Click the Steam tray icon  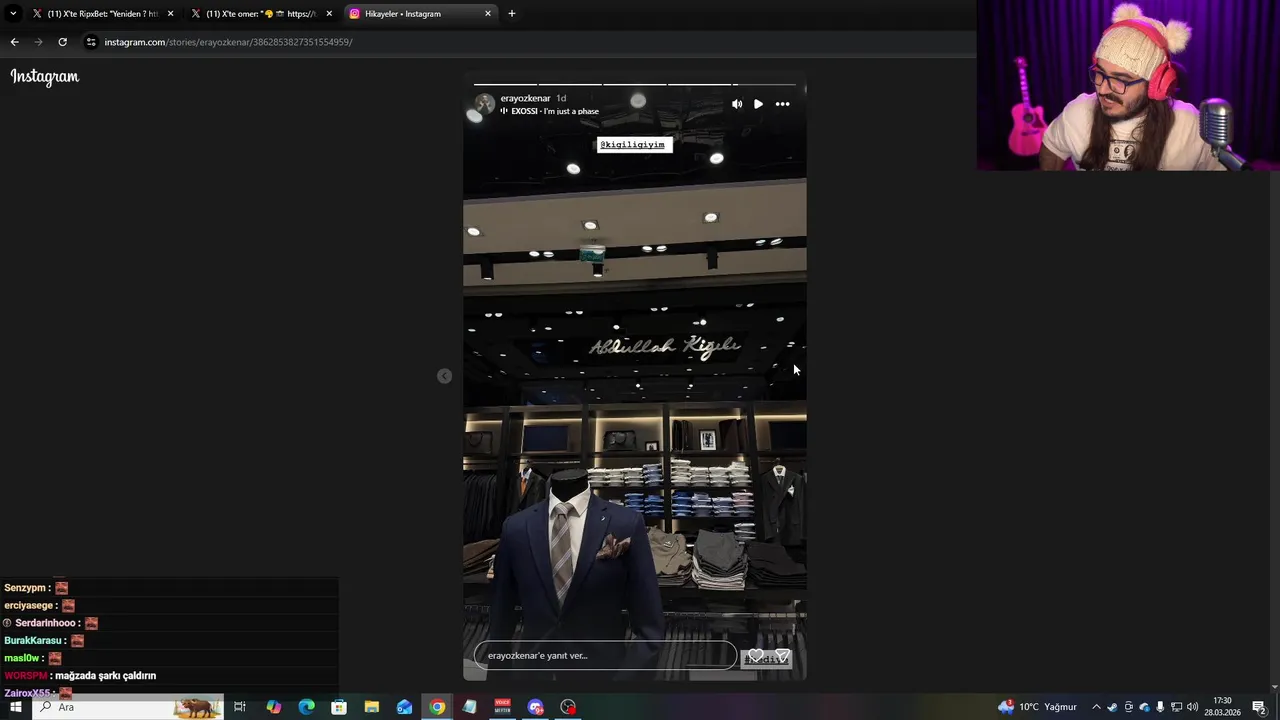pos(1112,707)
